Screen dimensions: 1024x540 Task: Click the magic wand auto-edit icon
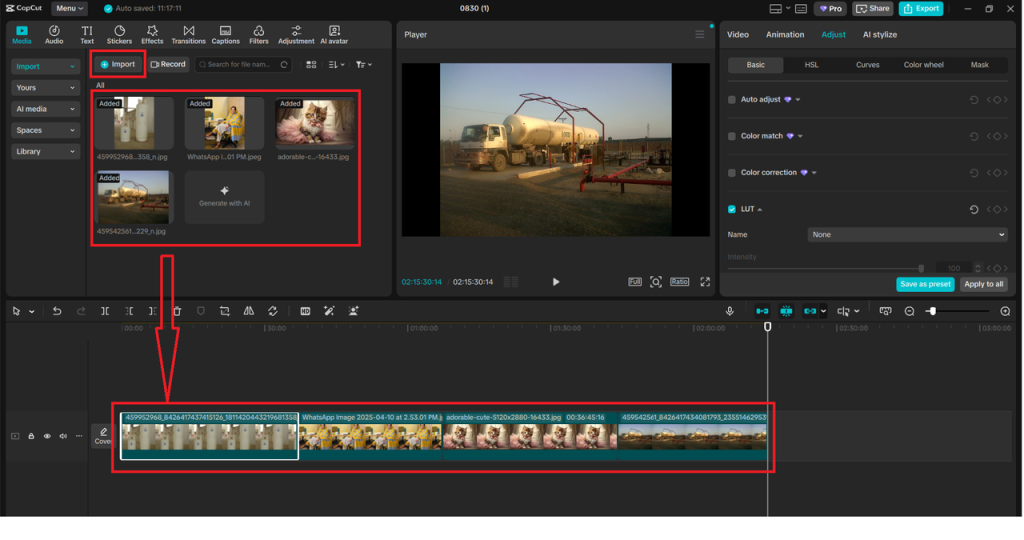329,311
